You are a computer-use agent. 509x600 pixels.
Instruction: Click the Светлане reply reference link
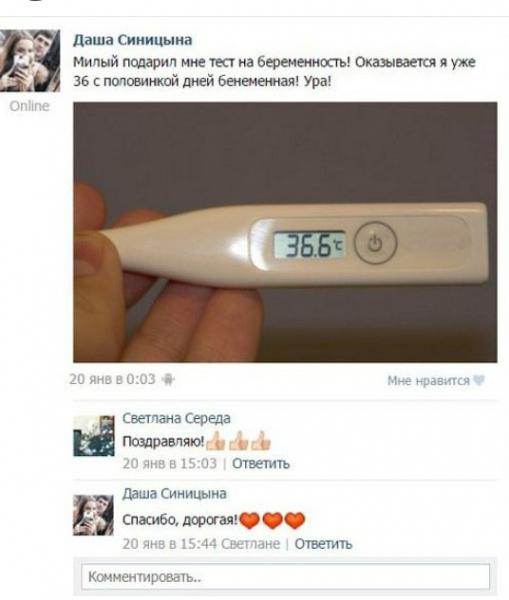(251, 544)
